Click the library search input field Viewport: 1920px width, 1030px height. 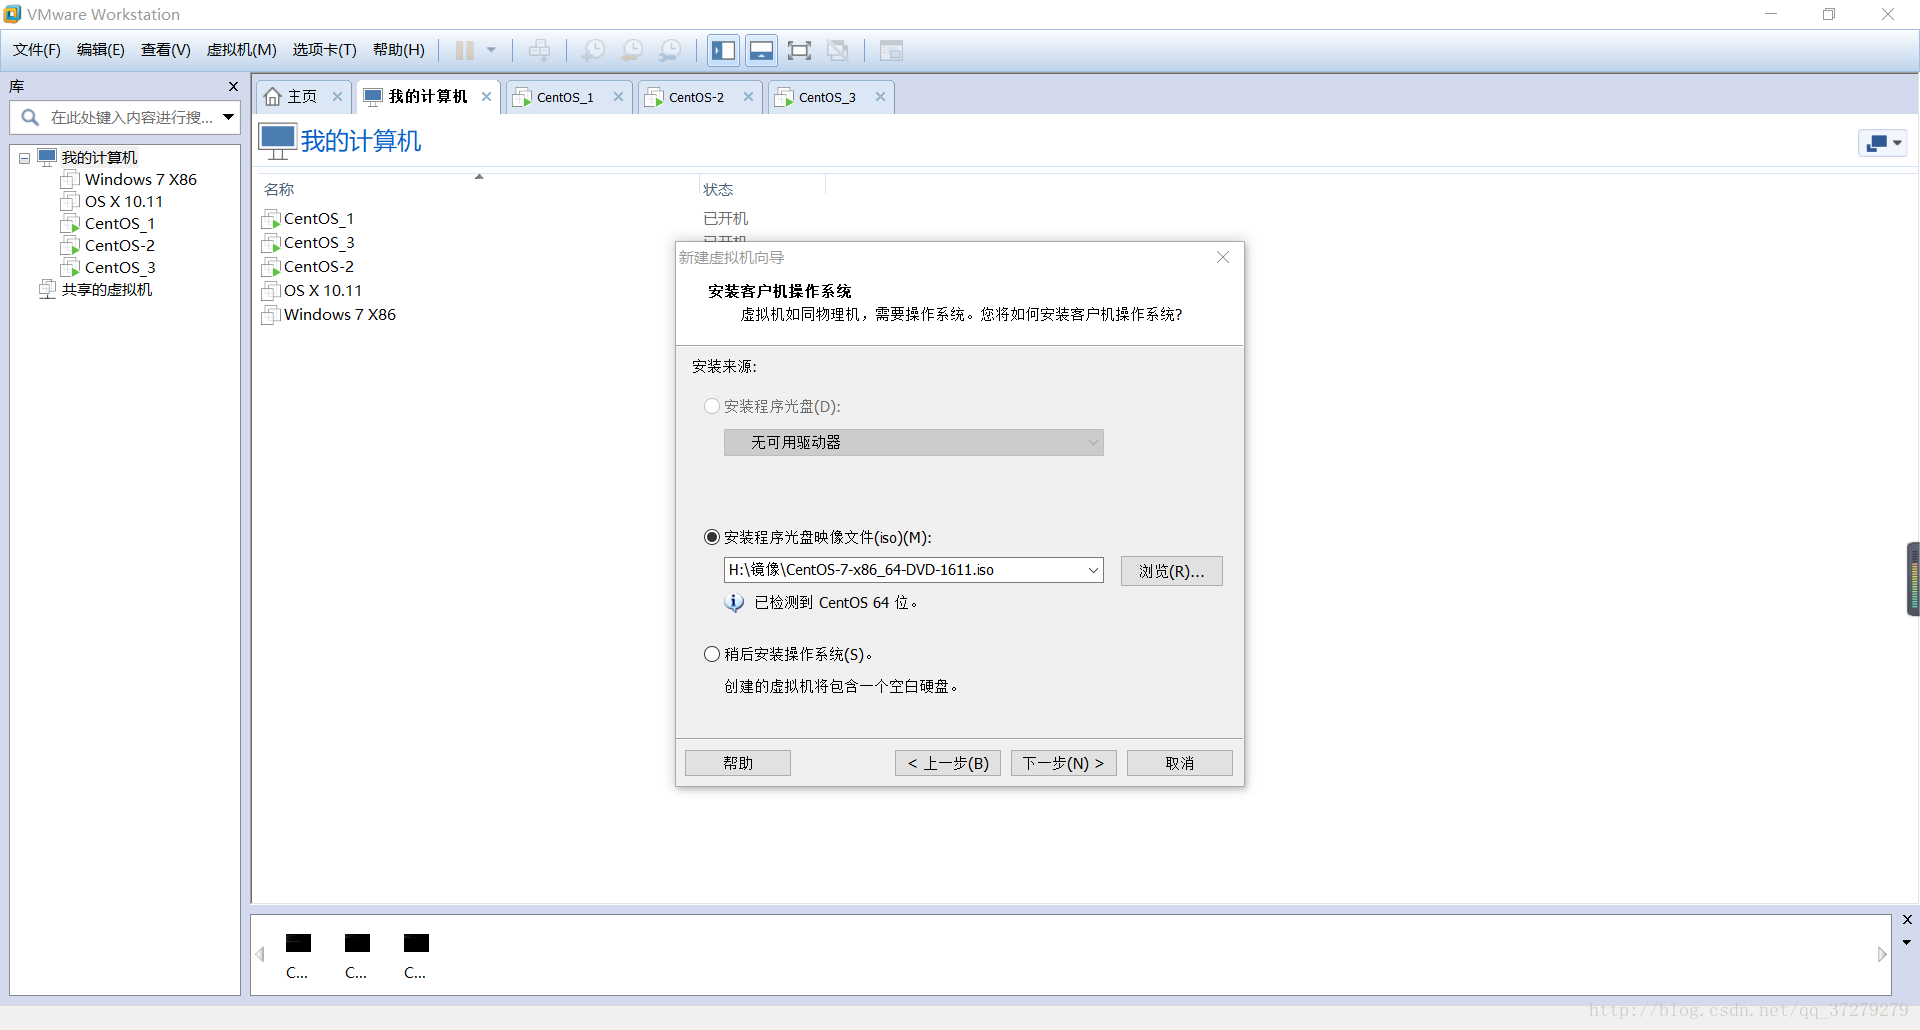[125, 118]
